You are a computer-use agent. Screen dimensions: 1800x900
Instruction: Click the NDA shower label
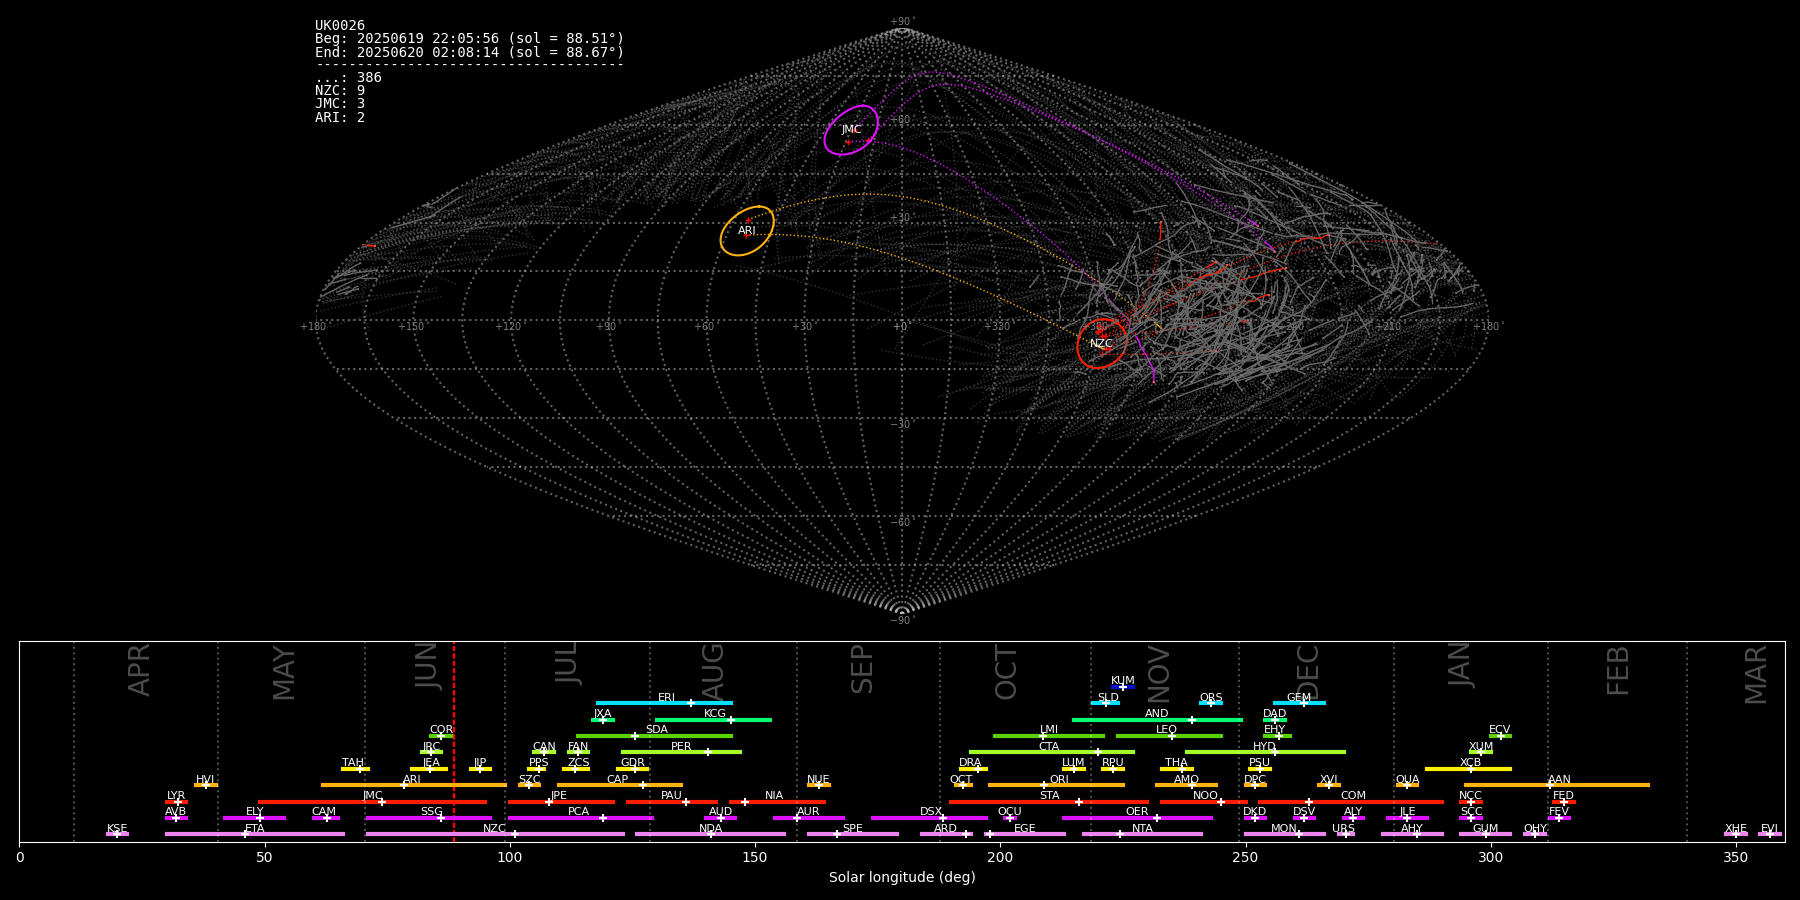tap(711, 829)
